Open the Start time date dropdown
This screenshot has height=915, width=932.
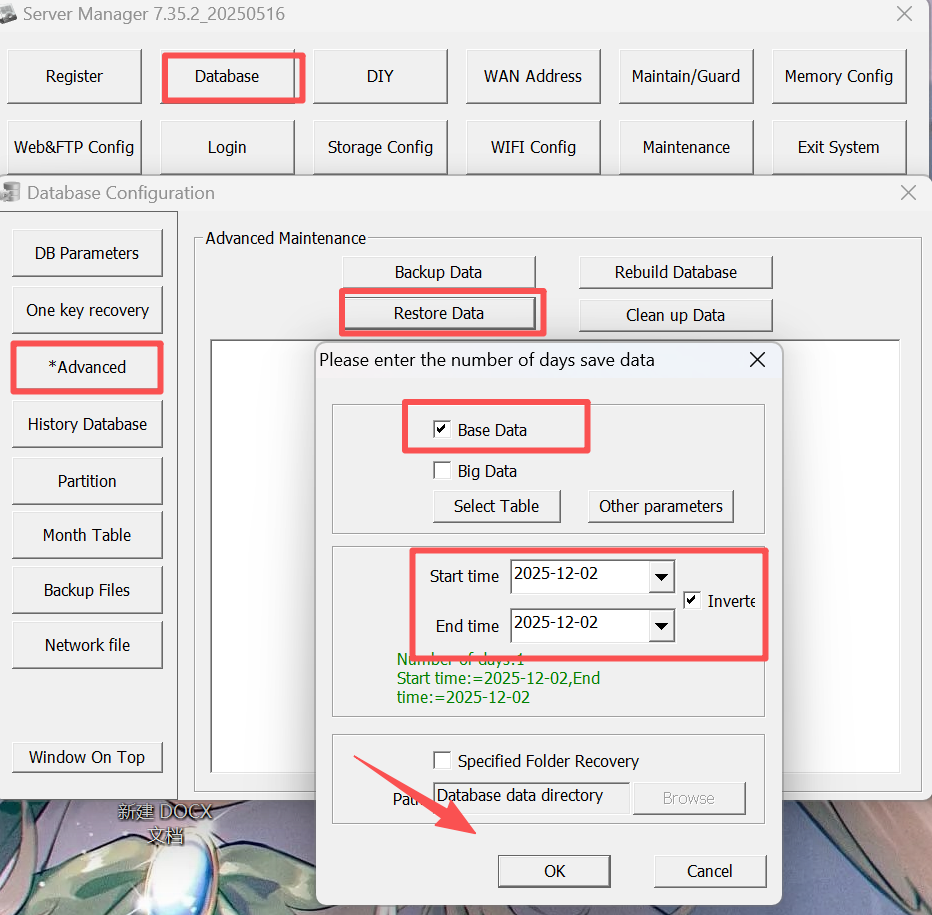coord(663,576)
